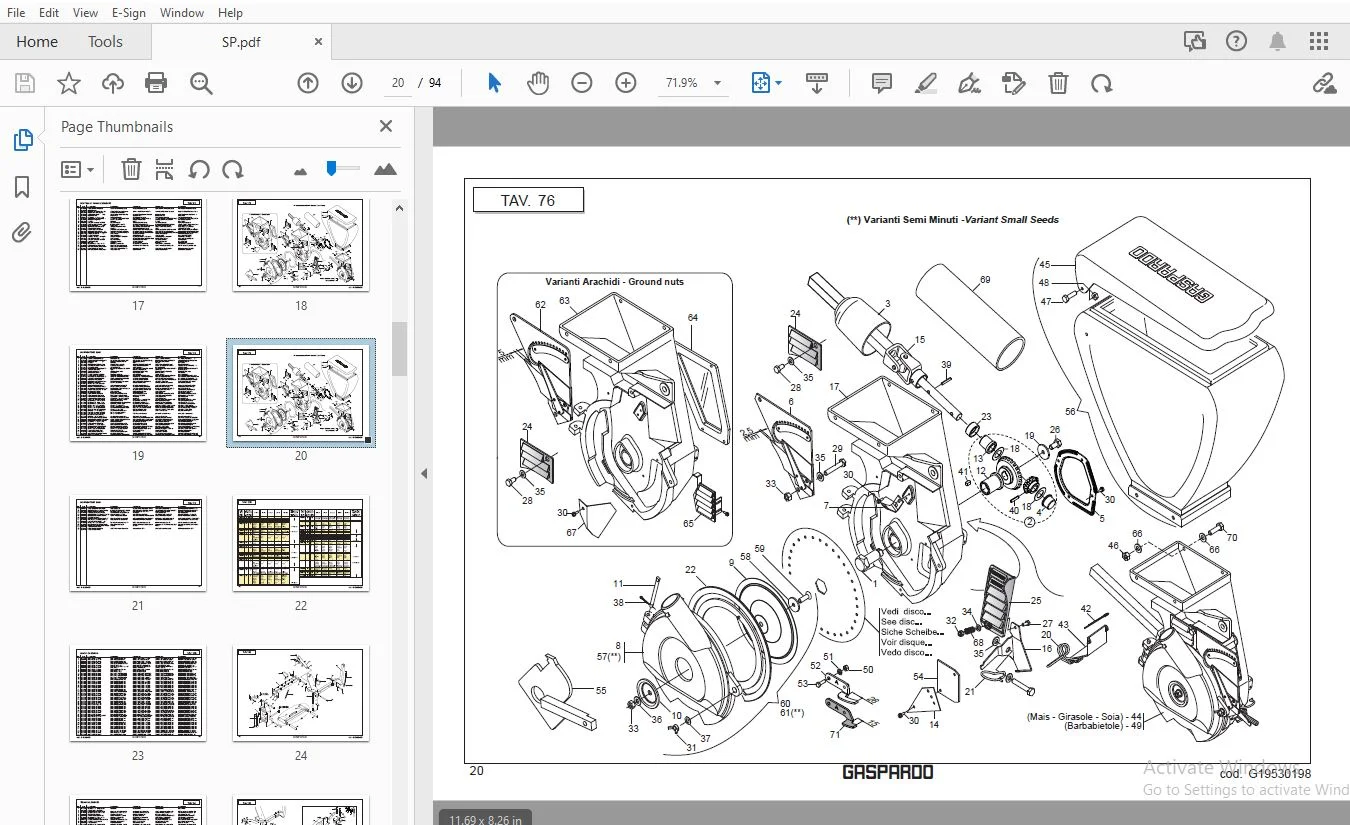Print the document
Image resolution: width=1350 pixels, height=825 pixels.
(157, 83)
